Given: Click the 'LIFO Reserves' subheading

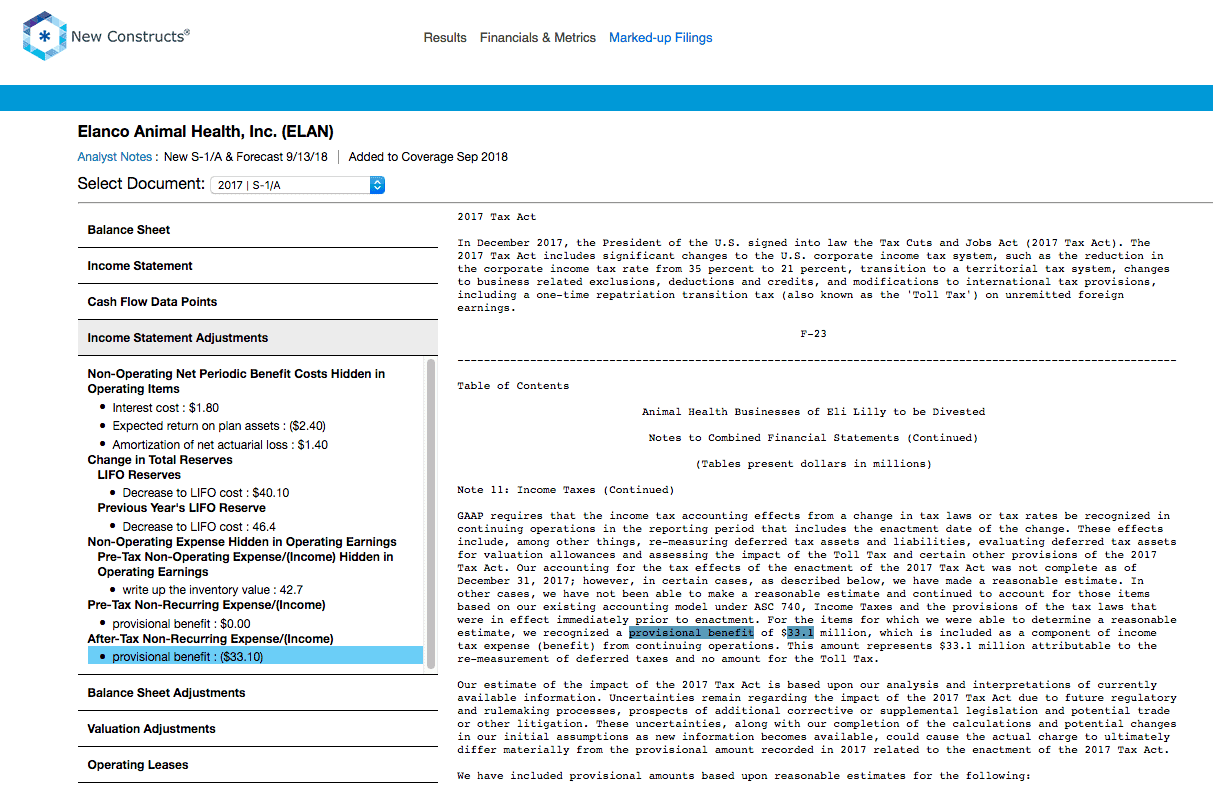Looking at the screenshot, I should [x=139, y=475].
